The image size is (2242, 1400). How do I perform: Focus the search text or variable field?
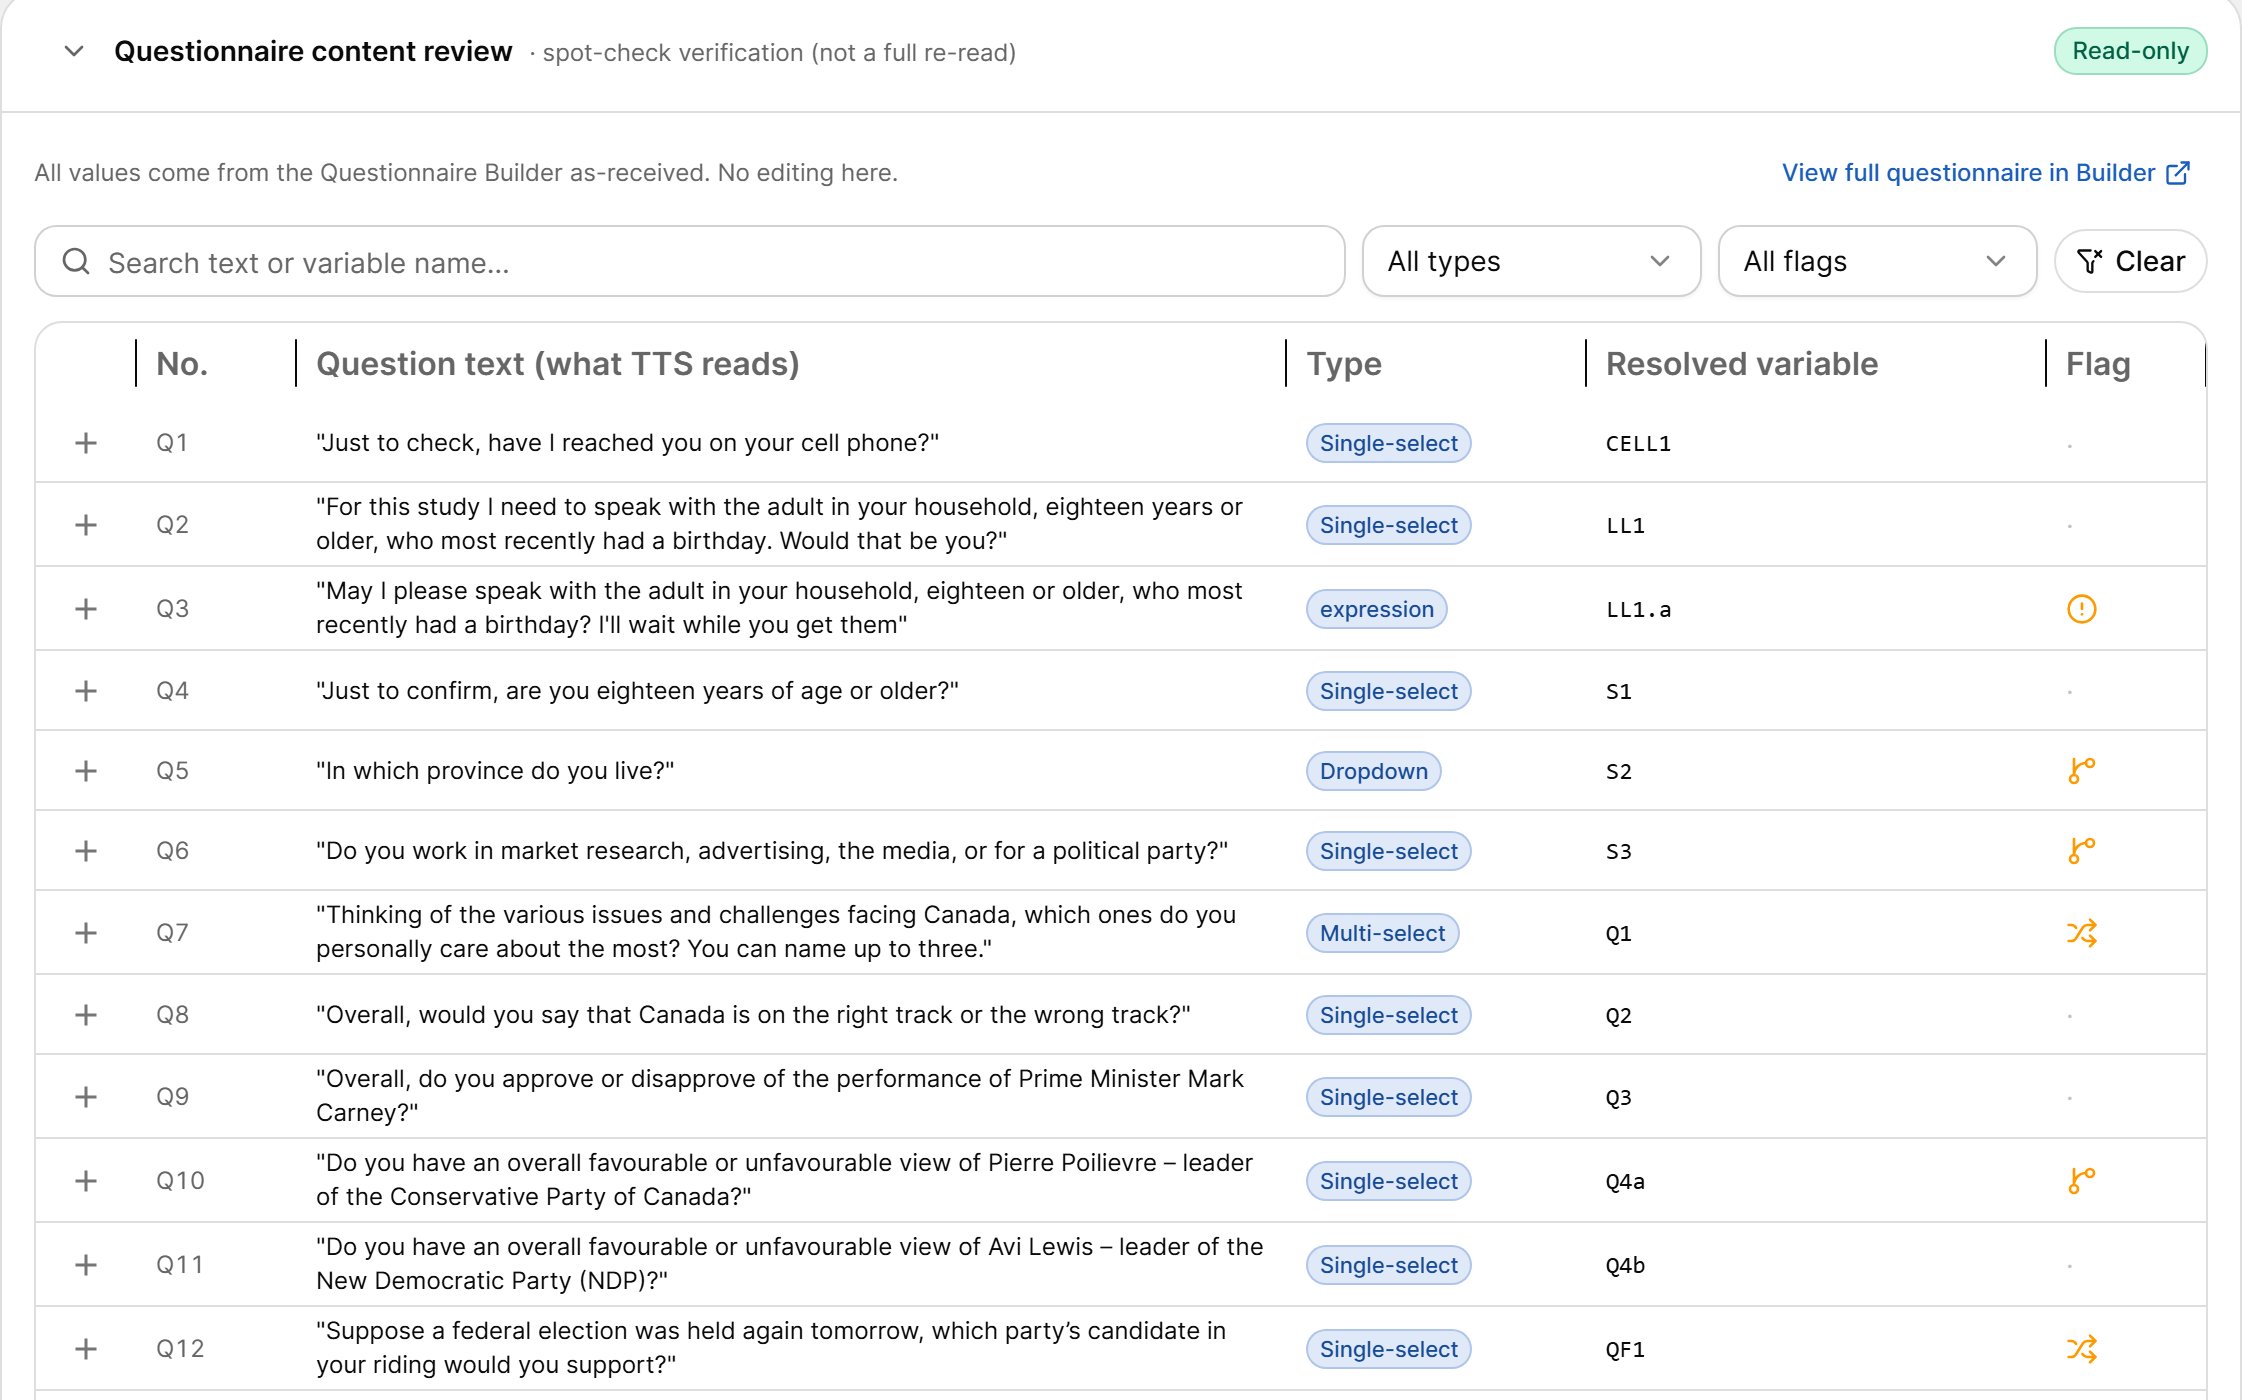point(690,262)
